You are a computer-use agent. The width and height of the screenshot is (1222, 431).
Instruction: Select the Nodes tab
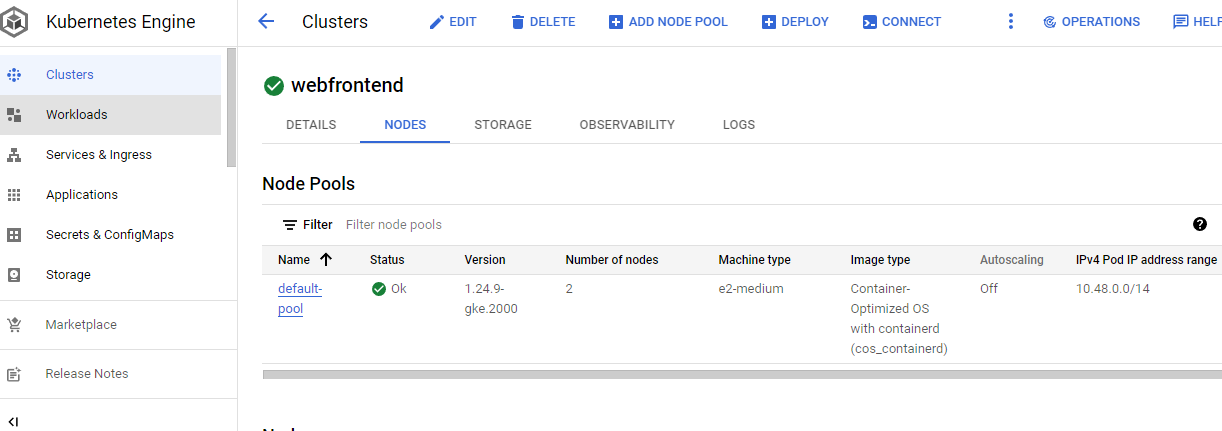coord(405,125)
